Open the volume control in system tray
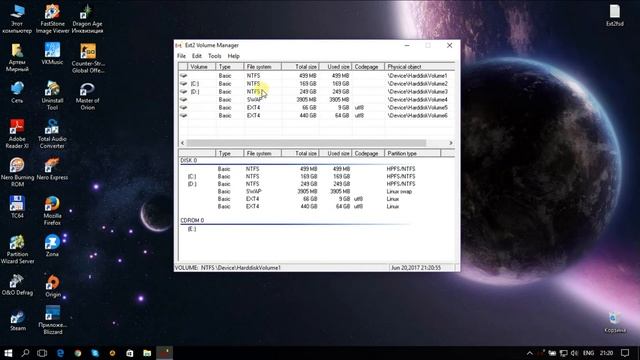 [575, 353]
